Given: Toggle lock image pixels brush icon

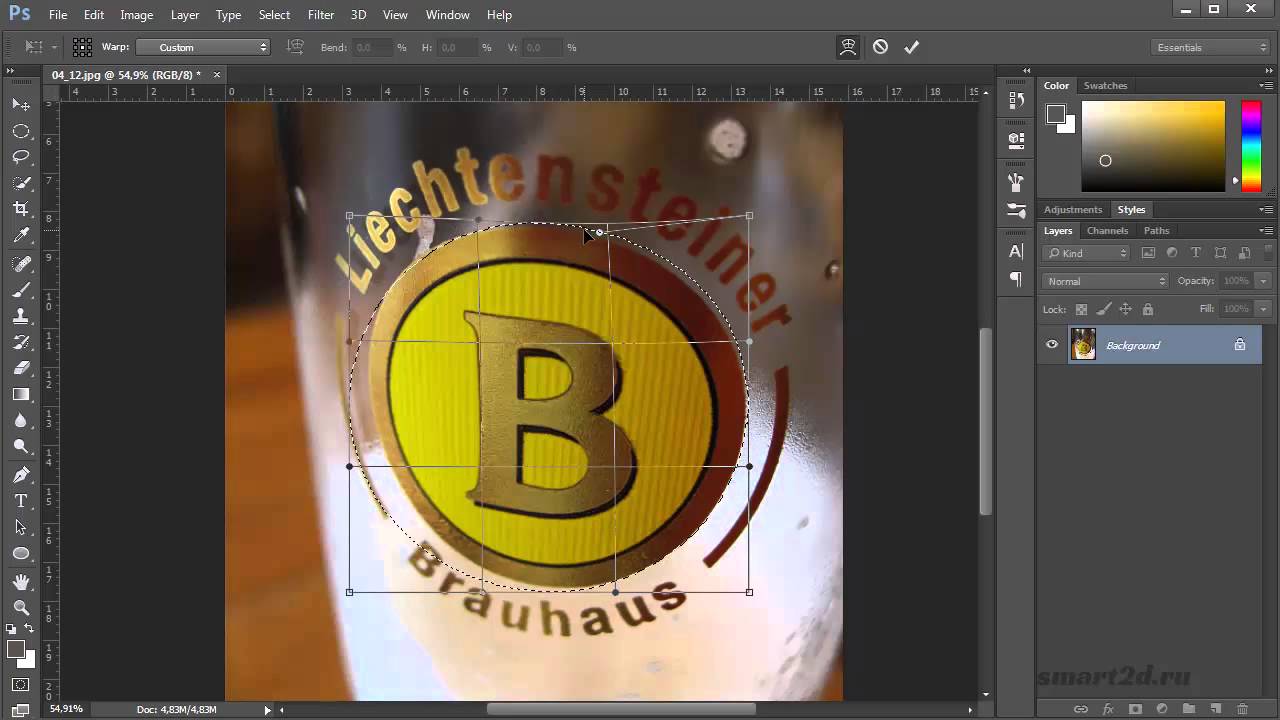Looking at the screenshot, I should tap(1104, 309).
